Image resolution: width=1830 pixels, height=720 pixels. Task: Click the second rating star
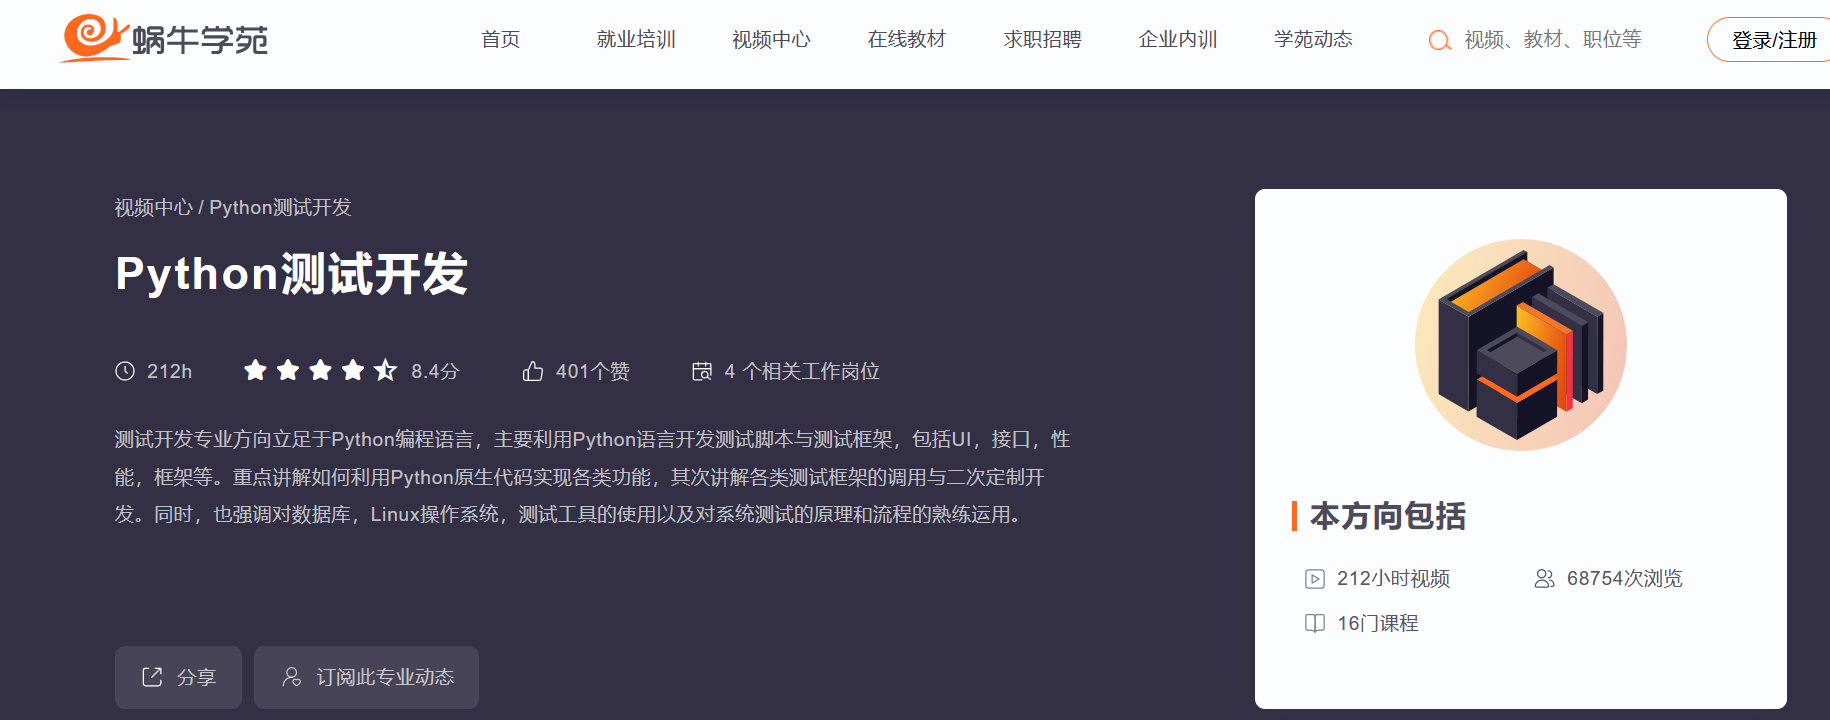[x=288, y=371]
